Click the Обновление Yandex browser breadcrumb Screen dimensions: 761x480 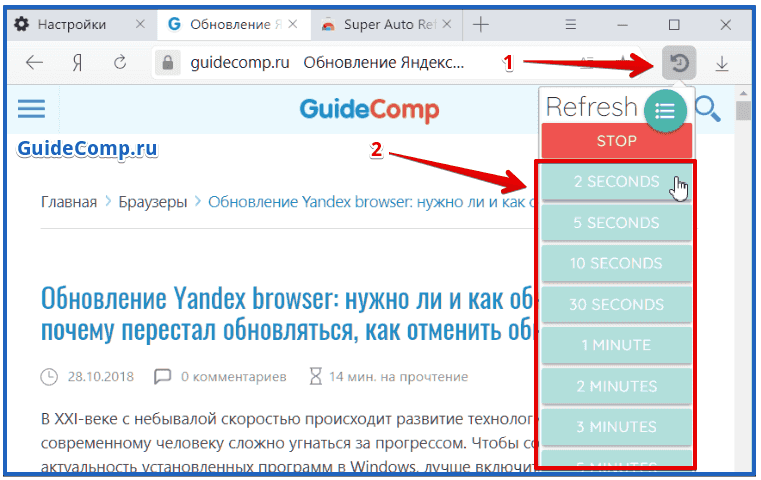(x=371, y=202)
